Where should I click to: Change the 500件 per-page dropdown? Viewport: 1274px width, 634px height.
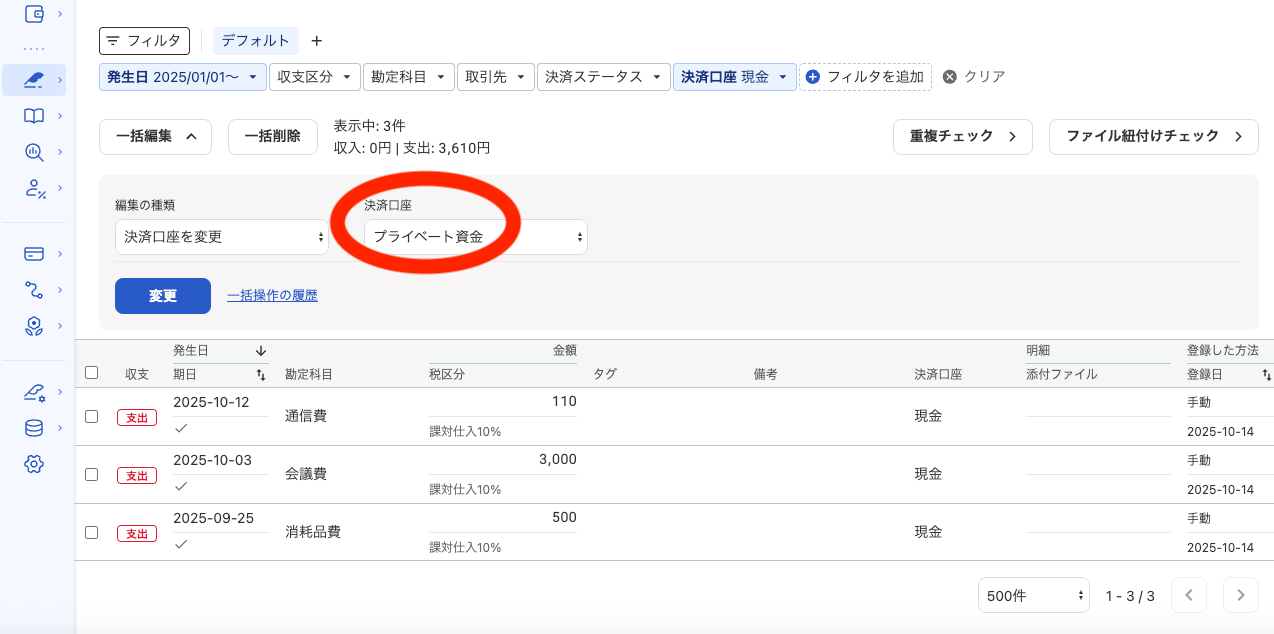point(1033,595)
